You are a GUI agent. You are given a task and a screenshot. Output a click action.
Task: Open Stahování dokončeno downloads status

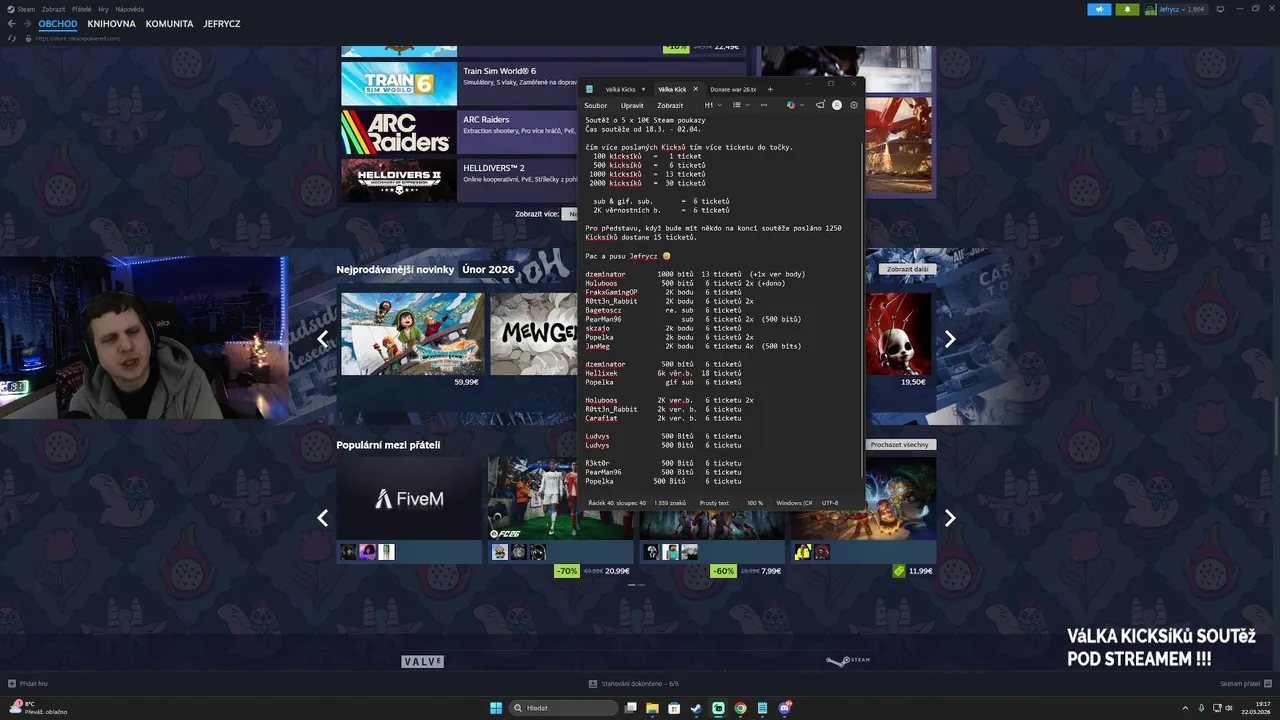[x=634, y=683]
